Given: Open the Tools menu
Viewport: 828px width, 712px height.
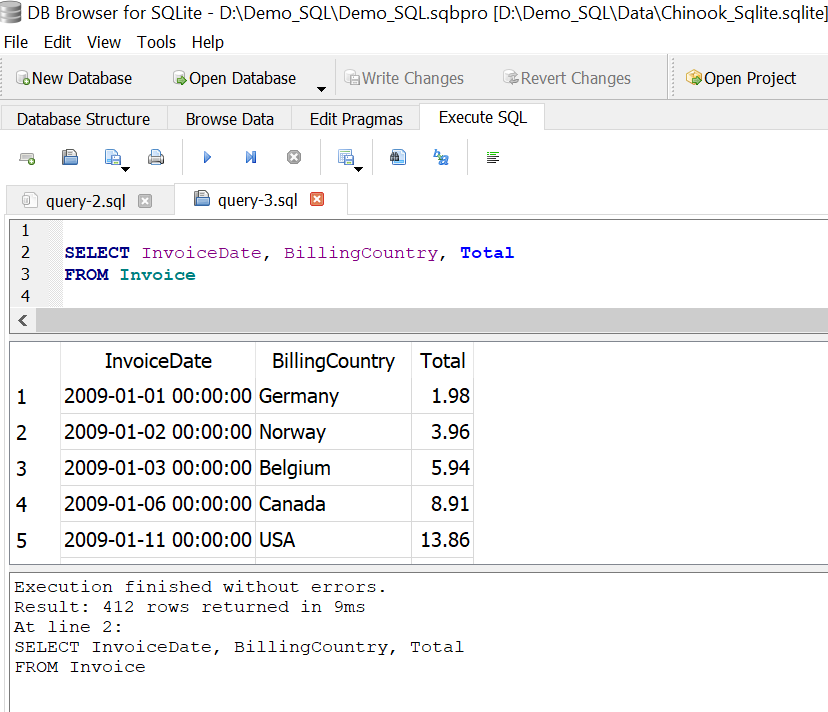Looking at the screenshot, I should point(156,42).
